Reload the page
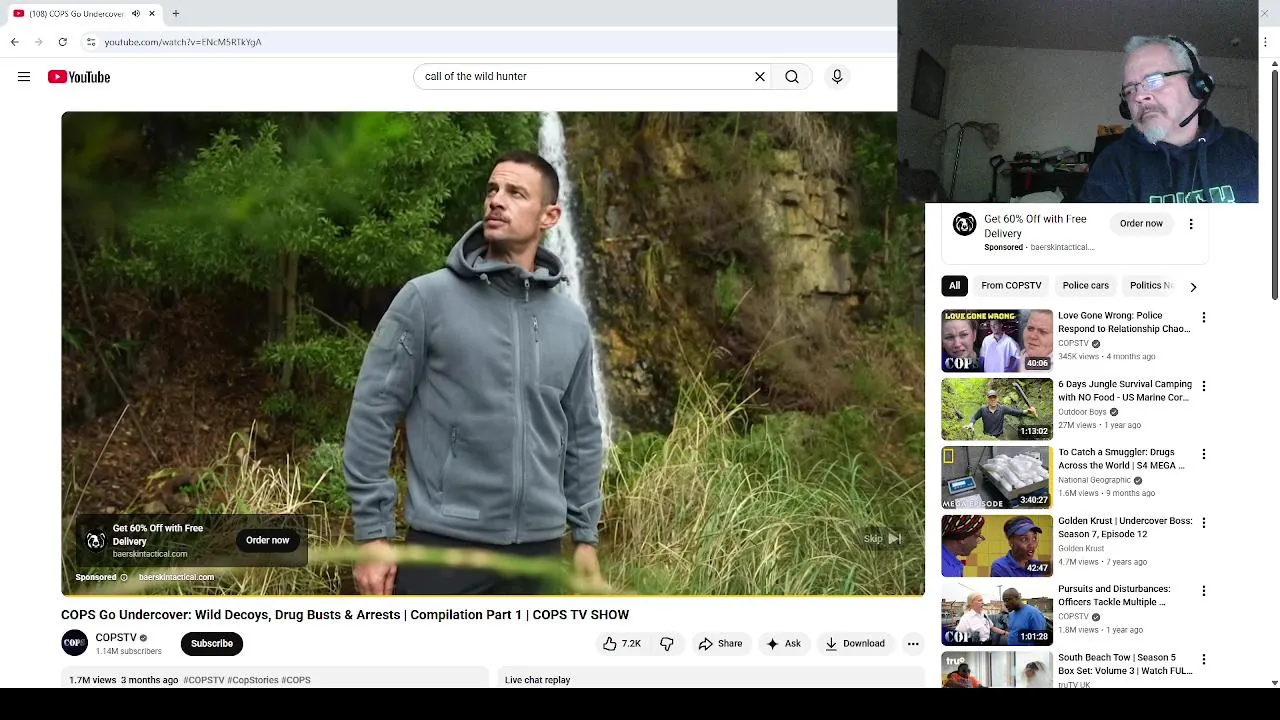The image size is (1280, 720). (63, 42)
